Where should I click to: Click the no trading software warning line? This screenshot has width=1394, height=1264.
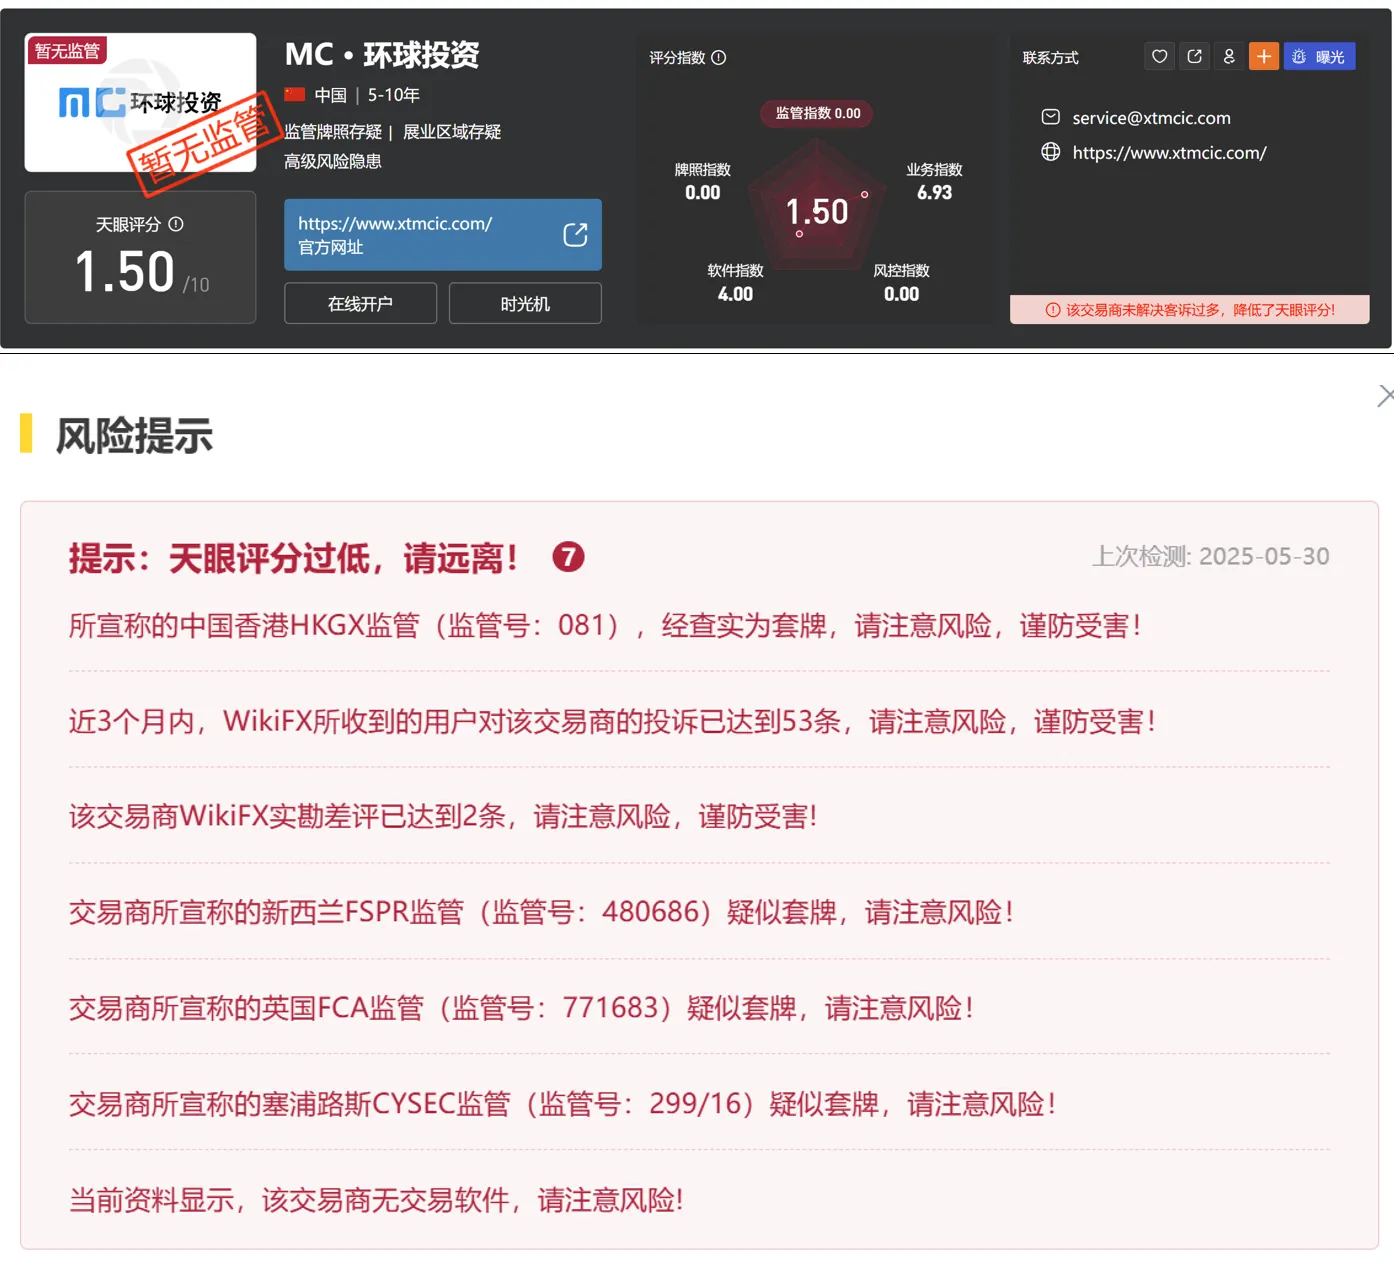point(376,1200)
